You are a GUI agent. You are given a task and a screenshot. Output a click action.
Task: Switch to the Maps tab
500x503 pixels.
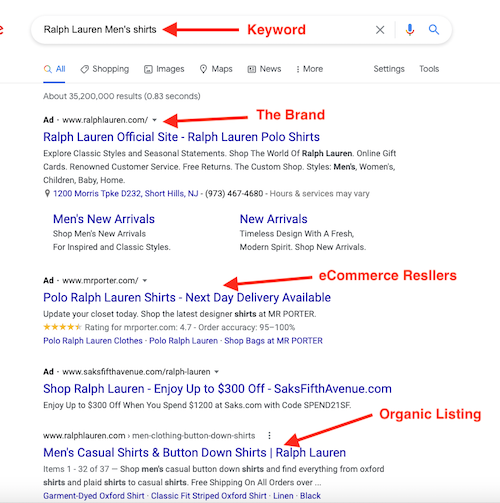(216, 69)
